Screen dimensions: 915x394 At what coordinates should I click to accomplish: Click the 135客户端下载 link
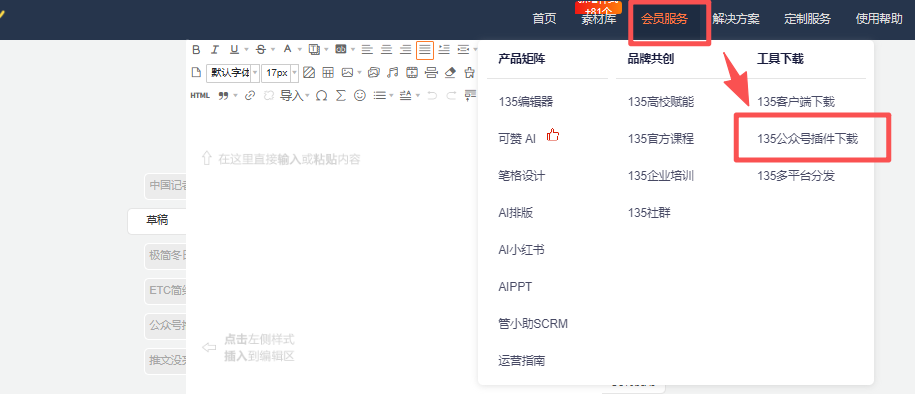click(796, 102)
